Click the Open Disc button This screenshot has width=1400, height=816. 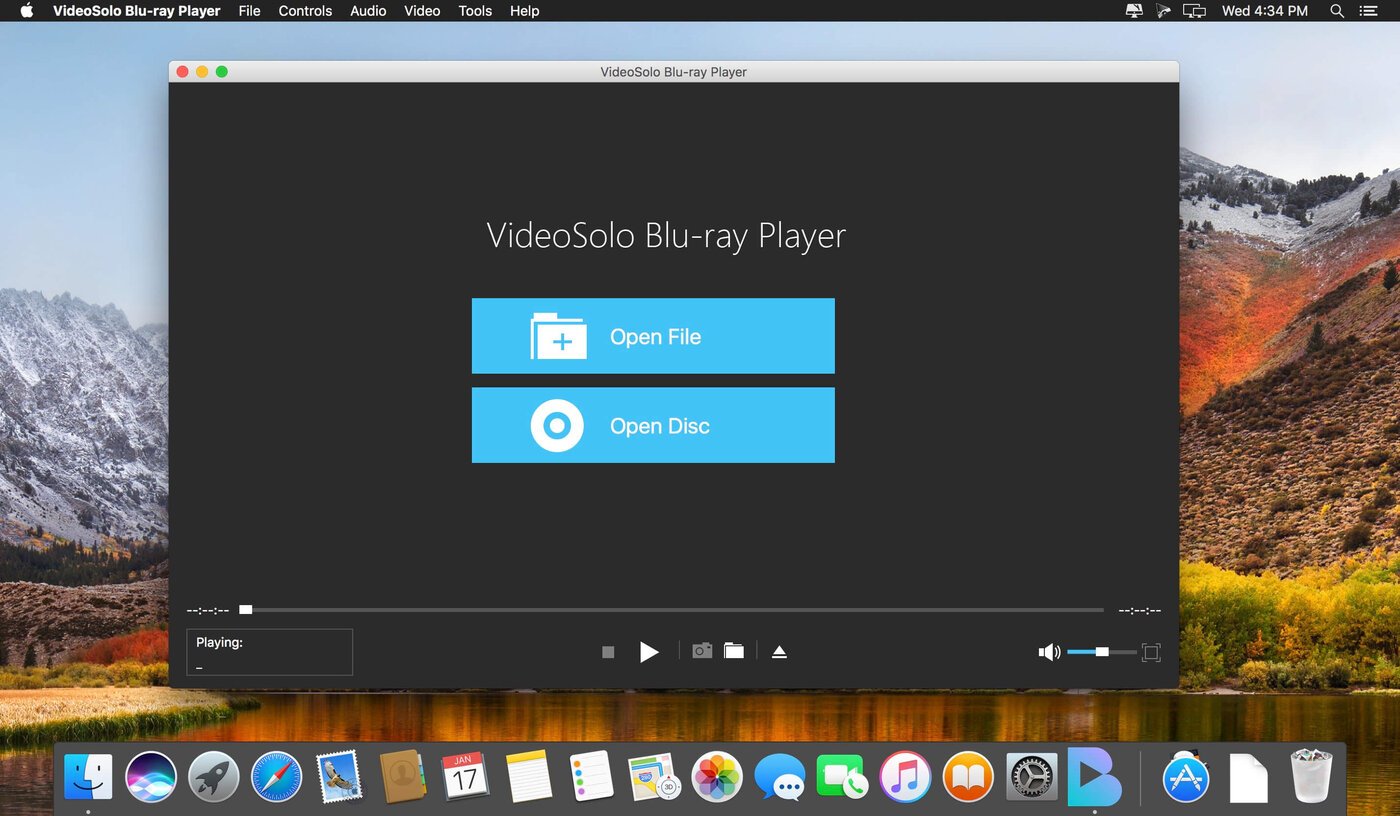click(x=653, y=425)
